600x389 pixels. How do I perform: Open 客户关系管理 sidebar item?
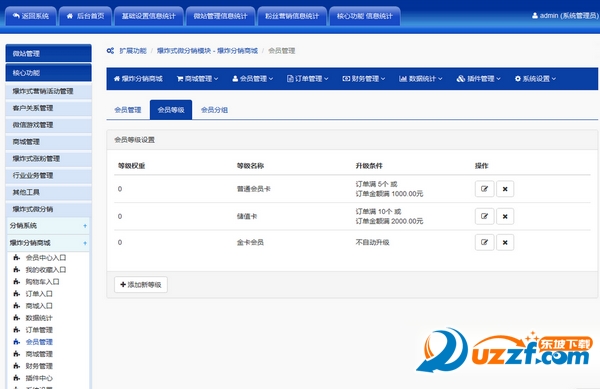click(49, 108)
